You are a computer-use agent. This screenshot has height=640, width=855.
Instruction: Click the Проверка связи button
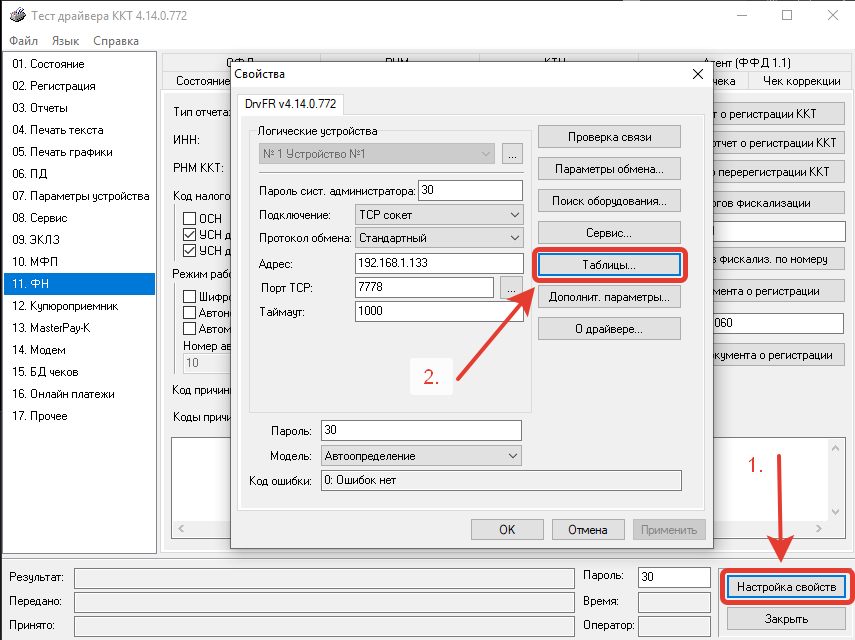(609, 137)
